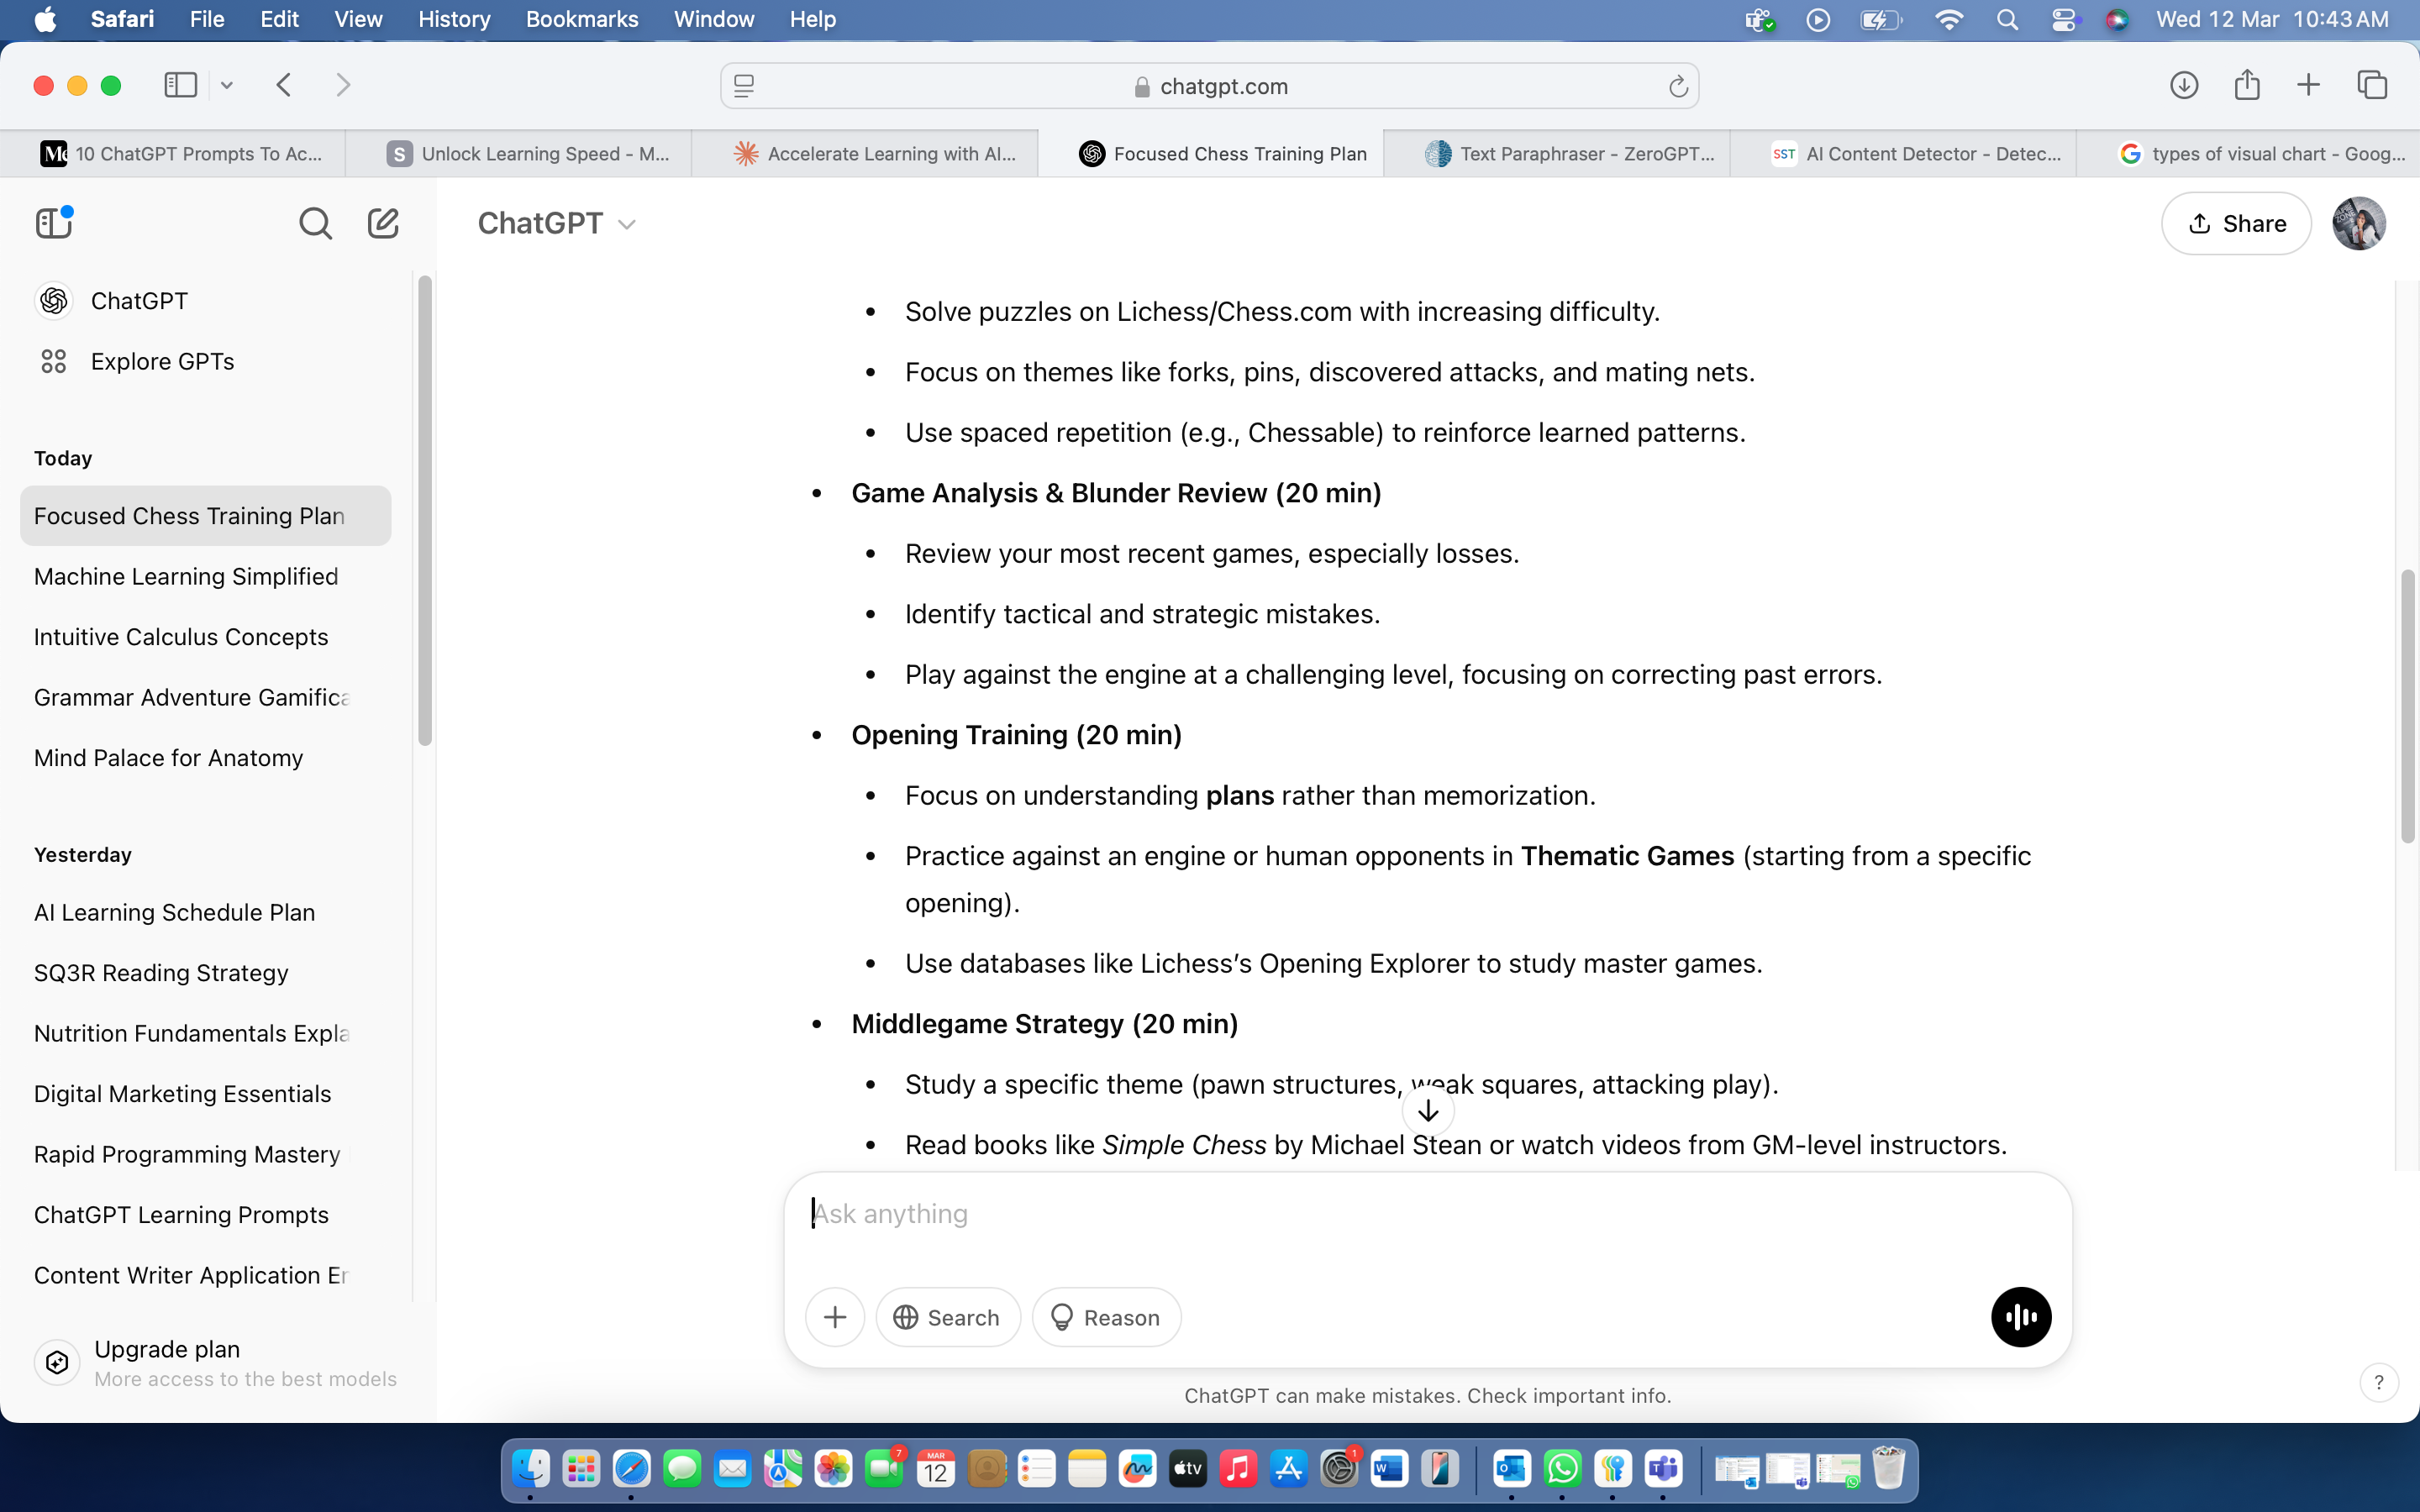The width and height of the screenshot is (2420, 1512).
Task: Toggle Safari's sidebar
Action: pos(181,85)
